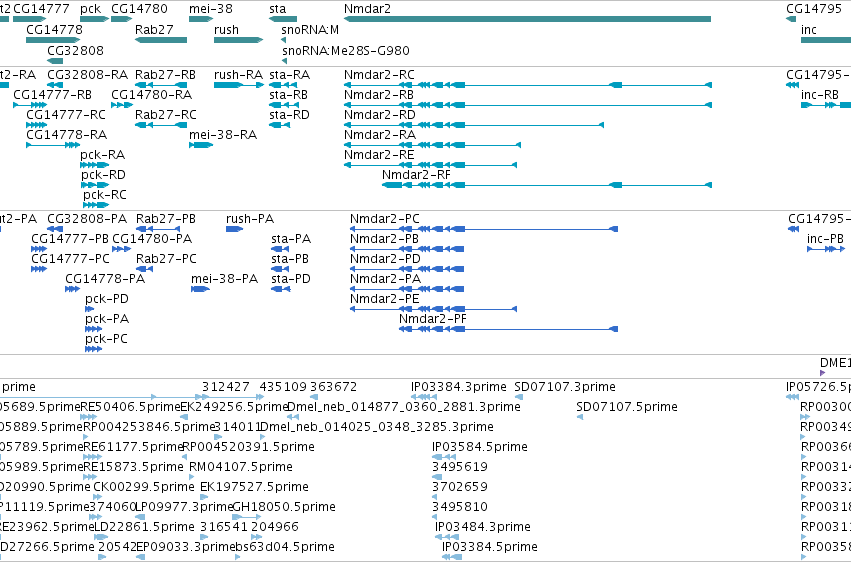The width and height of the screenshot is (851, 562).
Task: Select the Nmdar2-RE transcript
Action: tap(379, 155)
